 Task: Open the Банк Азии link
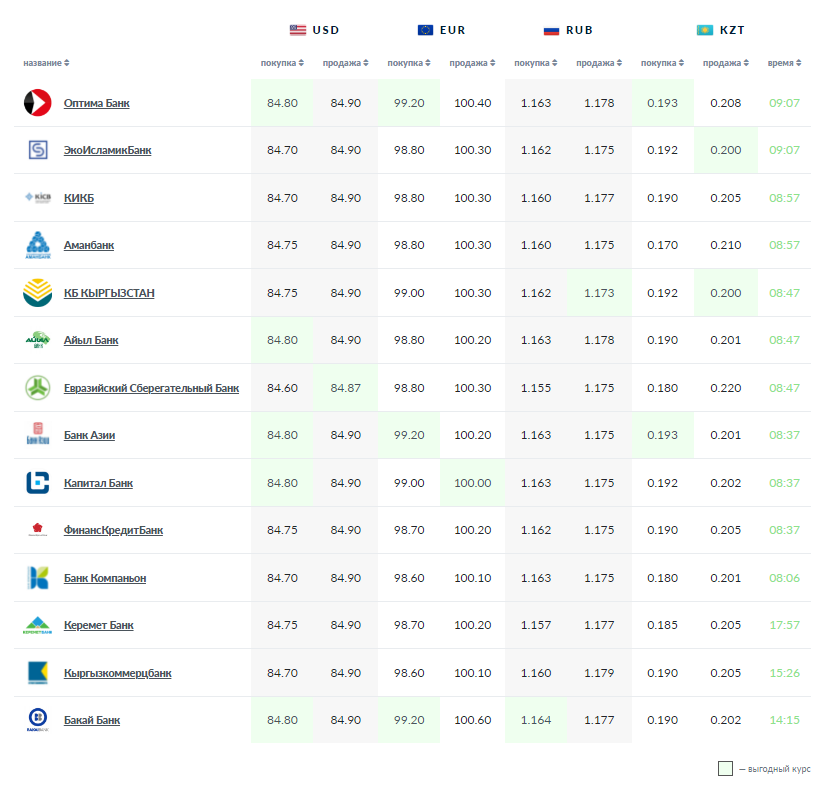96,436
